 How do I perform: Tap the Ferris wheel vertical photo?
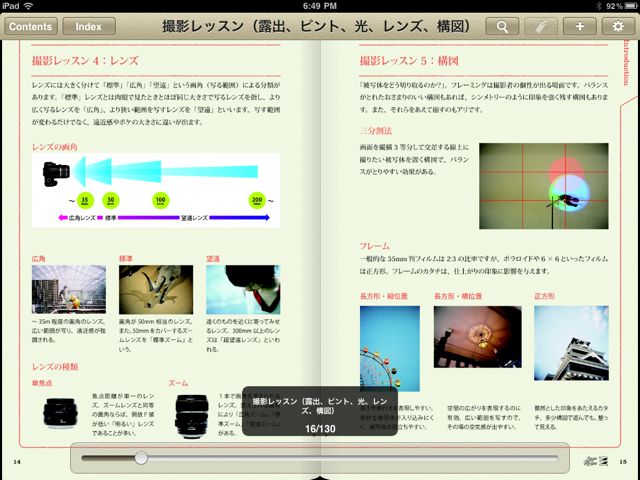(x=390, y=348)
